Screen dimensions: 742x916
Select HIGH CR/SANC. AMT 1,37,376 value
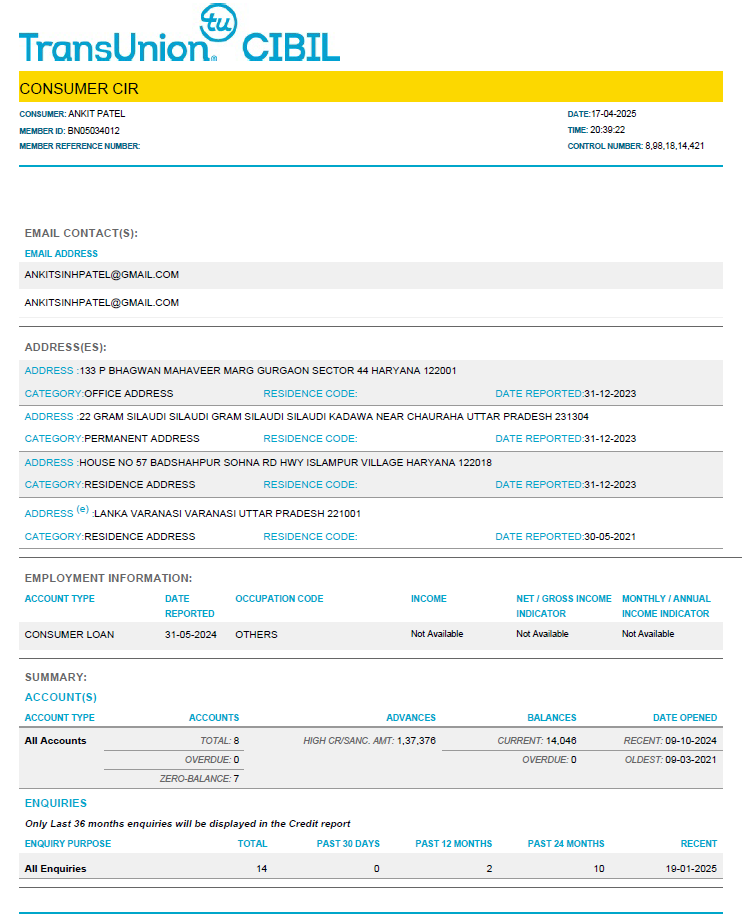point(369,741)
